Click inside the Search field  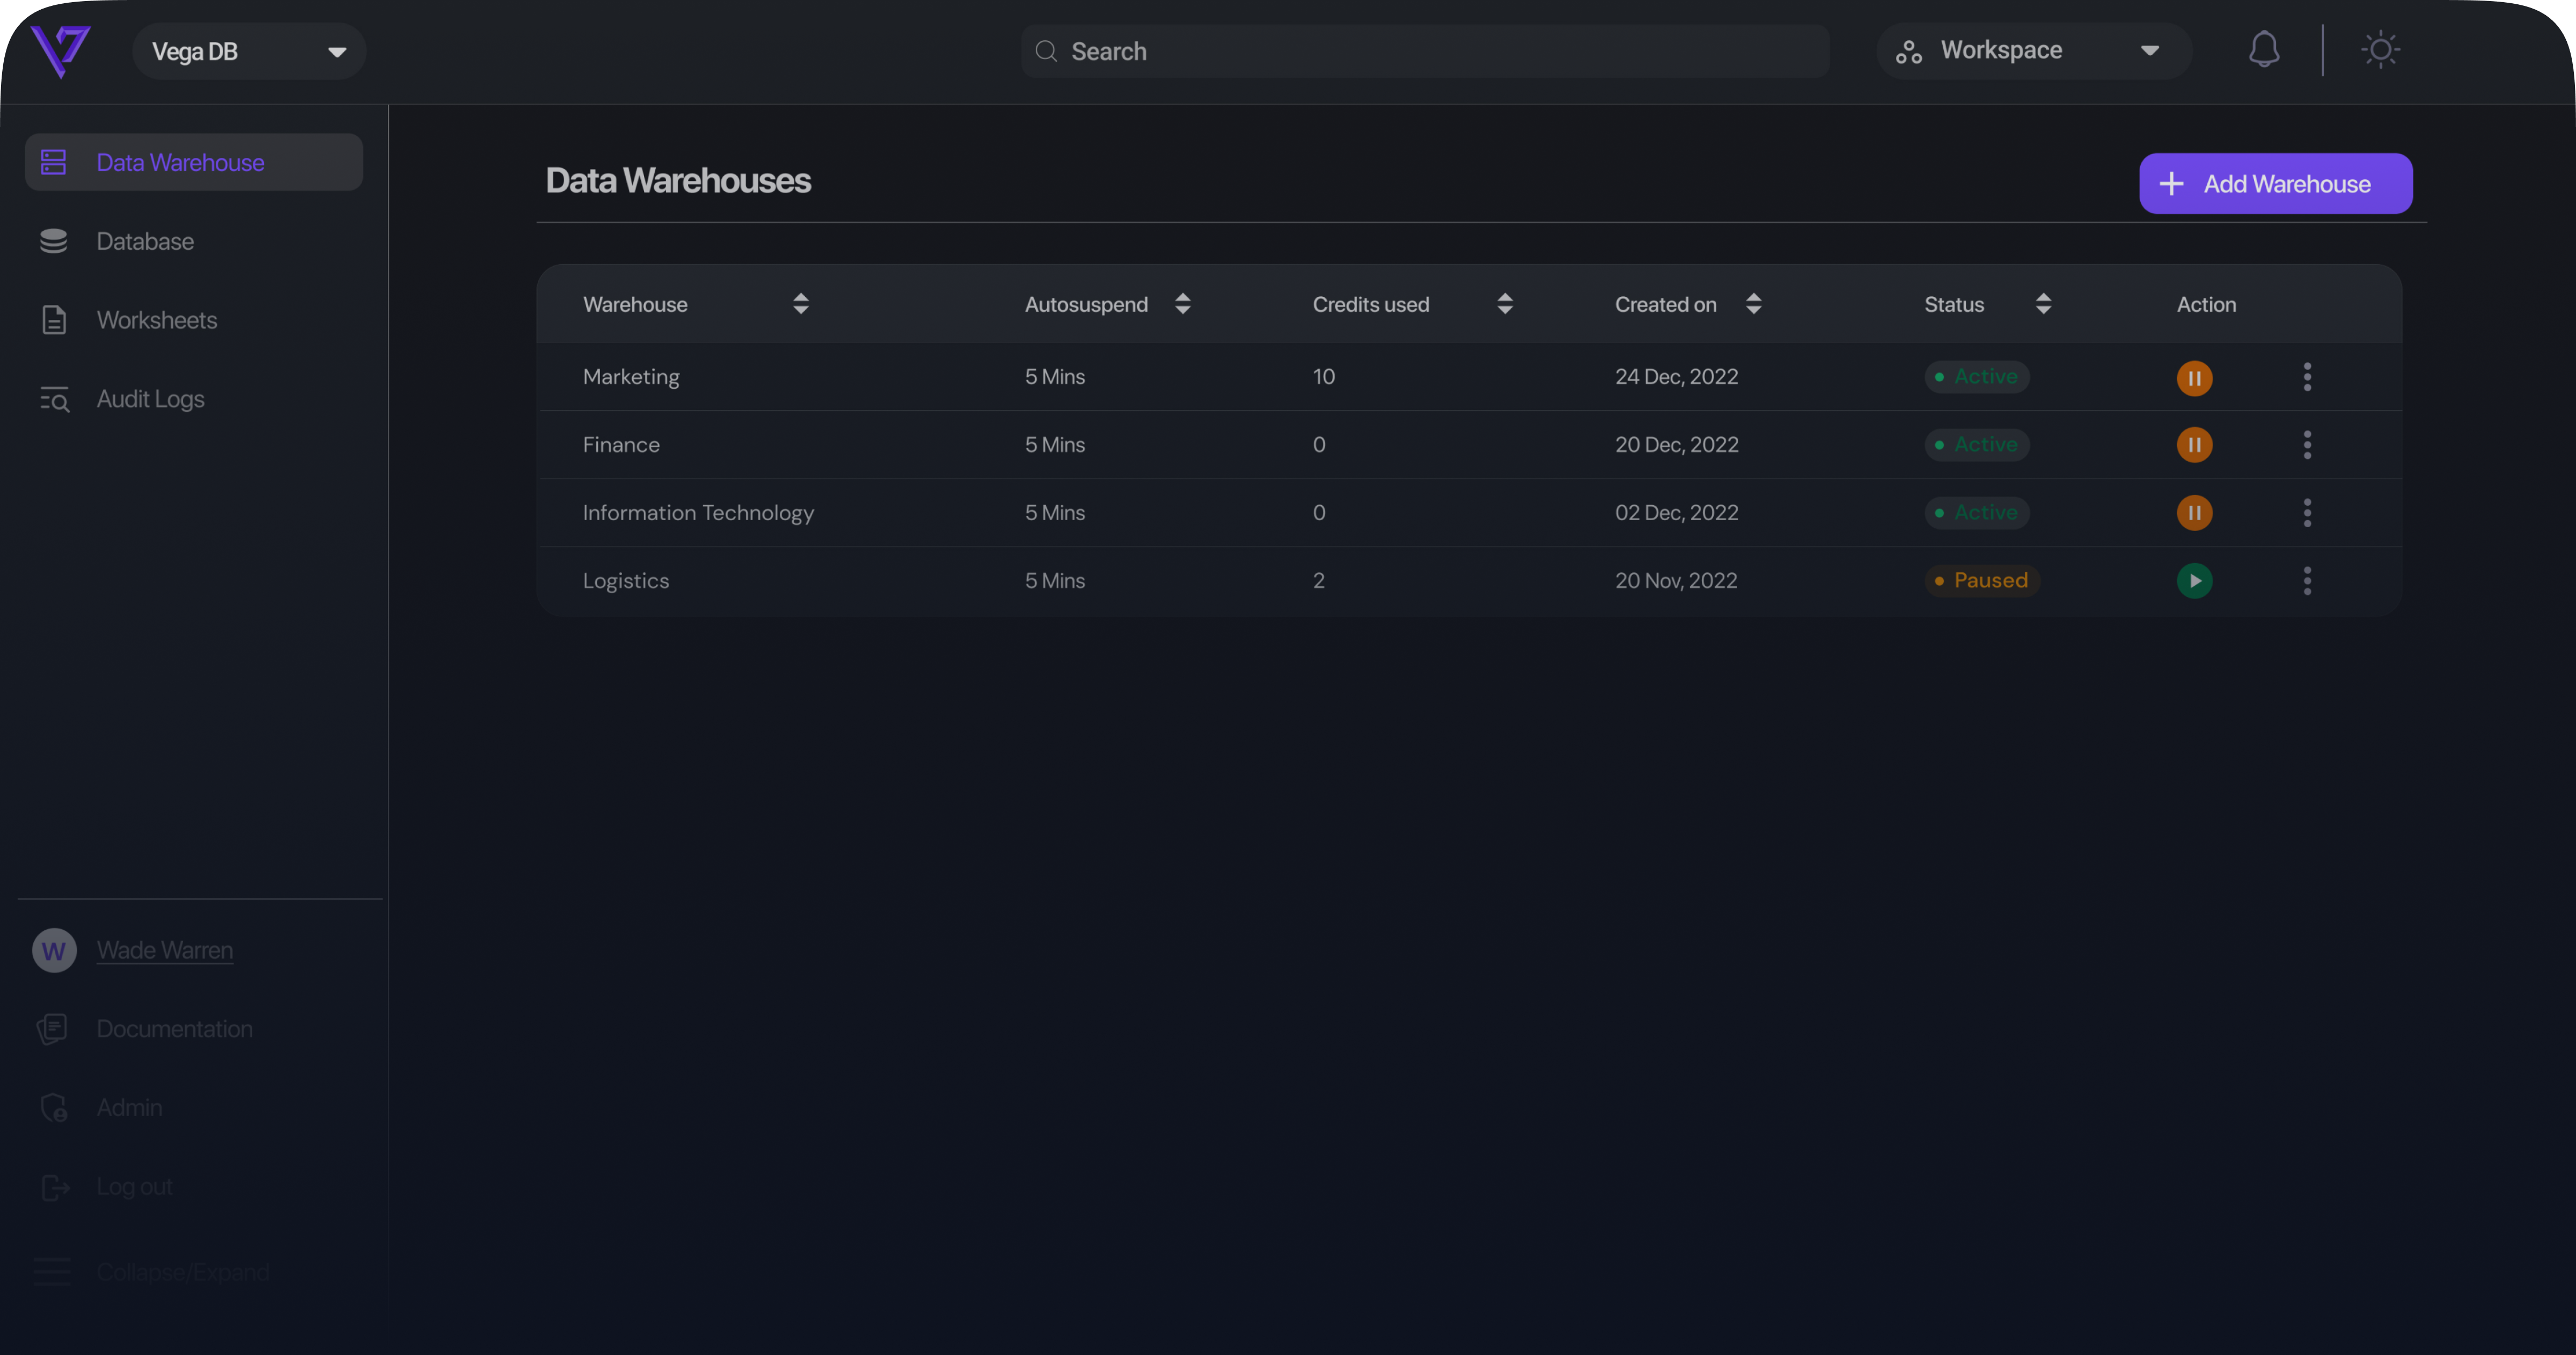(x=1424, y=51)
